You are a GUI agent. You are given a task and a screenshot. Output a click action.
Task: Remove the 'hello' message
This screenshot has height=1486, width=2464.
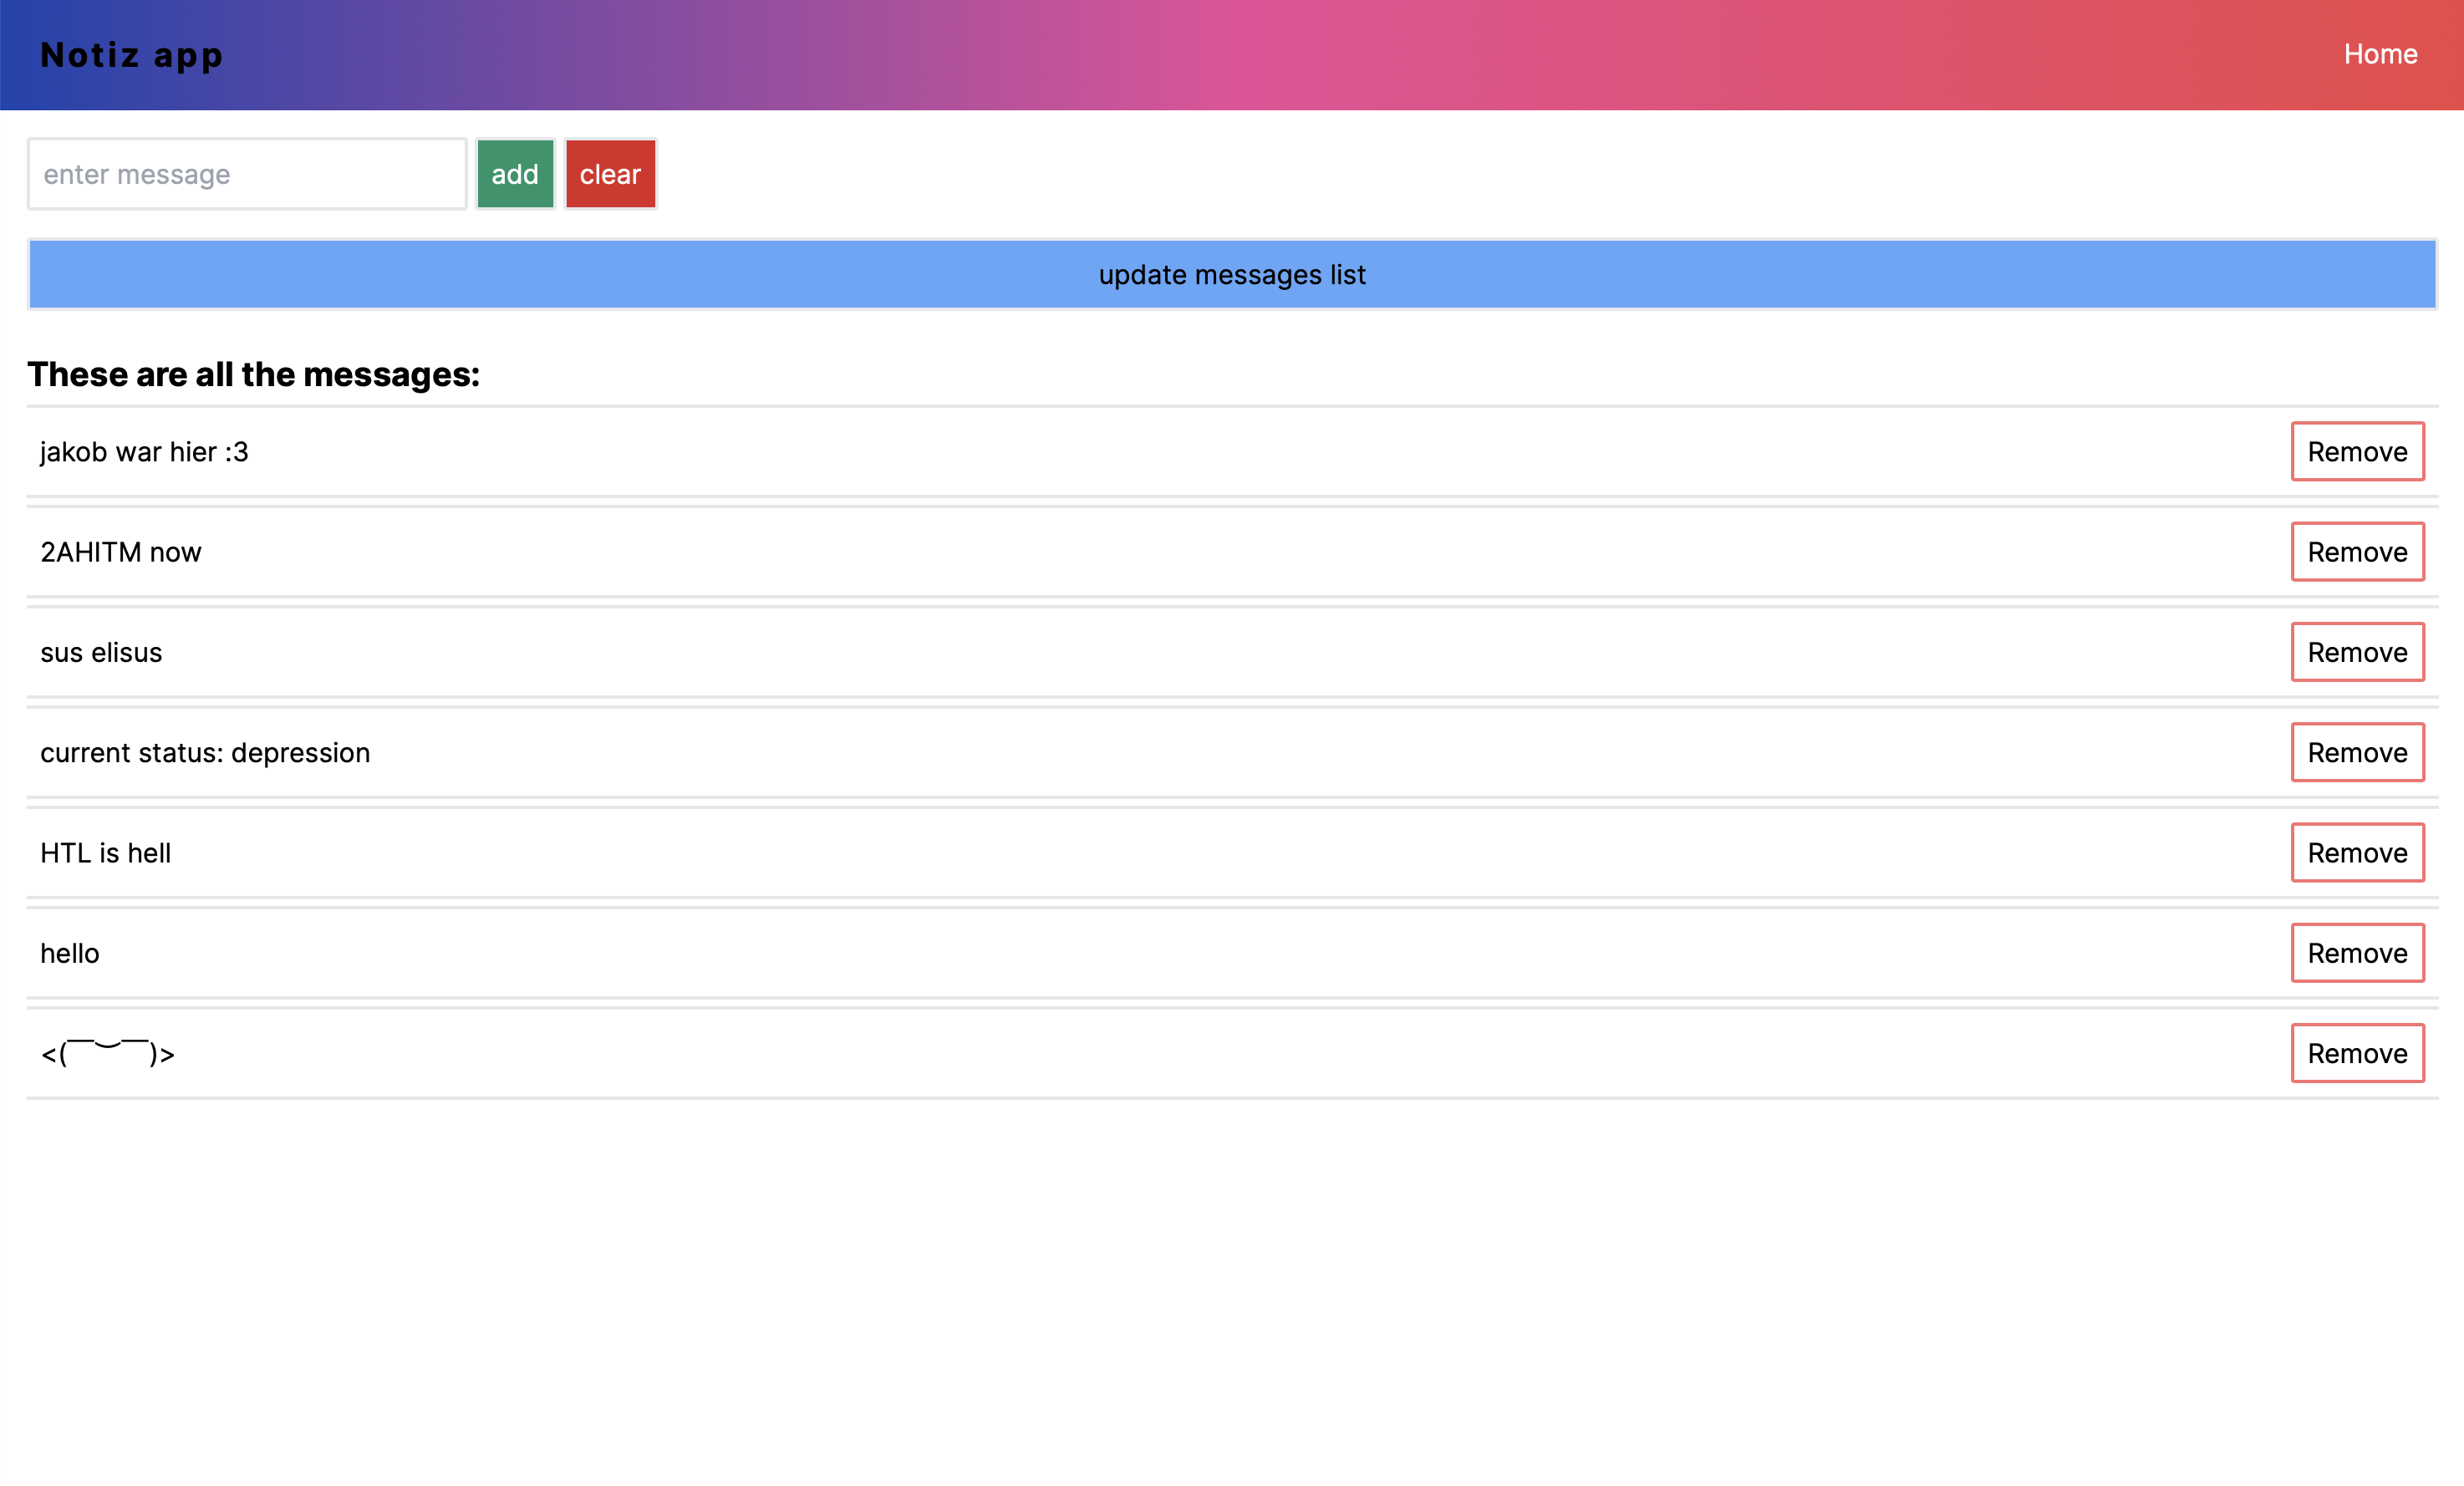[x=2357, y=953]
